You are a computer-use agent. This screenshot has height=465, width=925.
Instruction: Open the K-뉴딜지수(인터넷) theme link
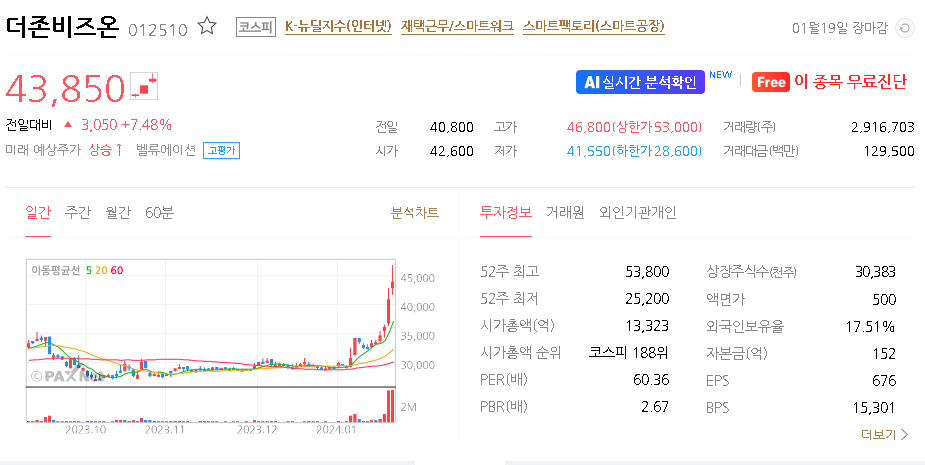pyautogui.click(x=338, y=27)
